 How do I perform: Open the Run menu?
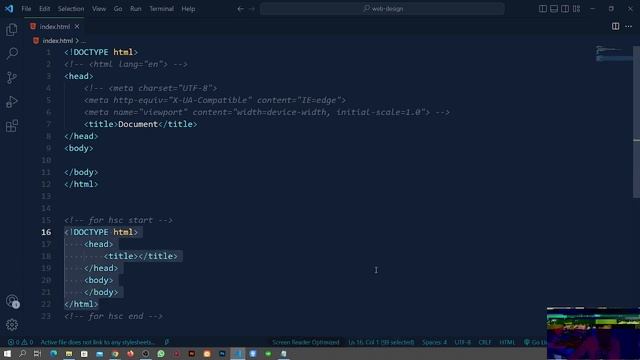136,9
